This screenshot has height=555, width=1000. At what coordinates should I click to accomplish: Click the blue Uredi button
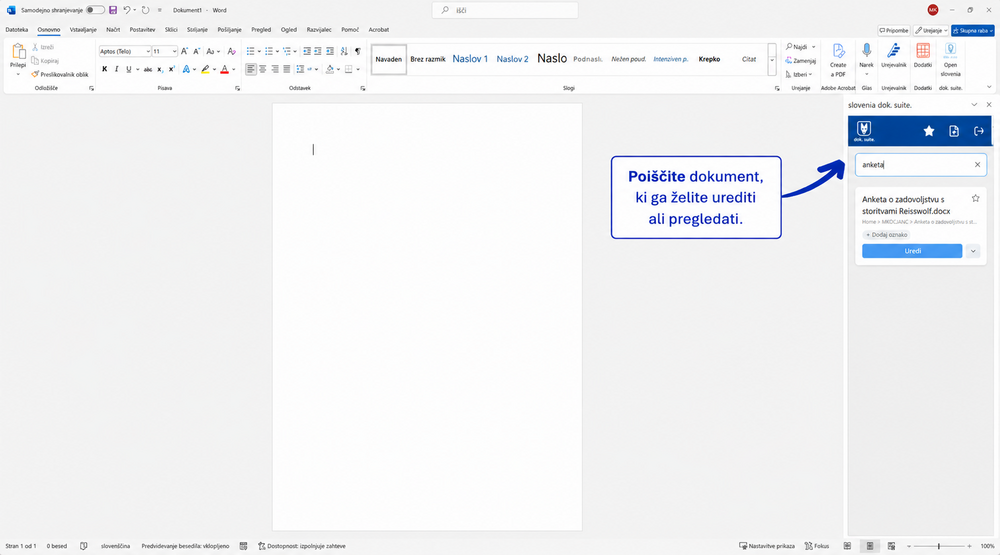[912, 251]
